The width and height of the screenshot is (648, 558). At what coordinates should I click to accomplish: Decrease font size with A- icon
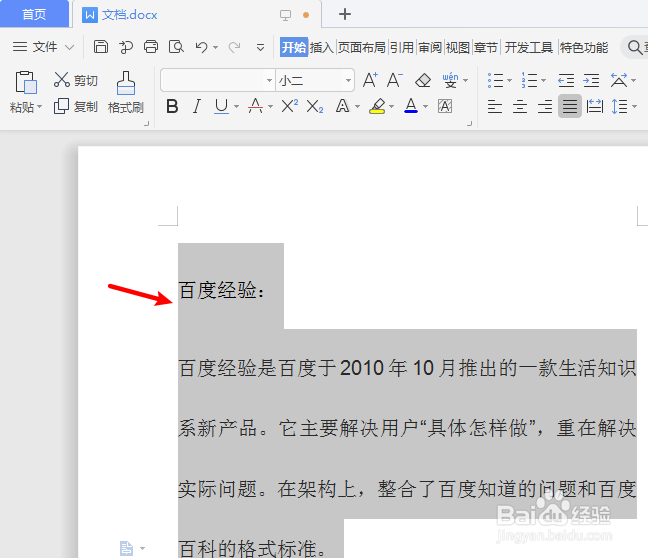tap(395, 80)
